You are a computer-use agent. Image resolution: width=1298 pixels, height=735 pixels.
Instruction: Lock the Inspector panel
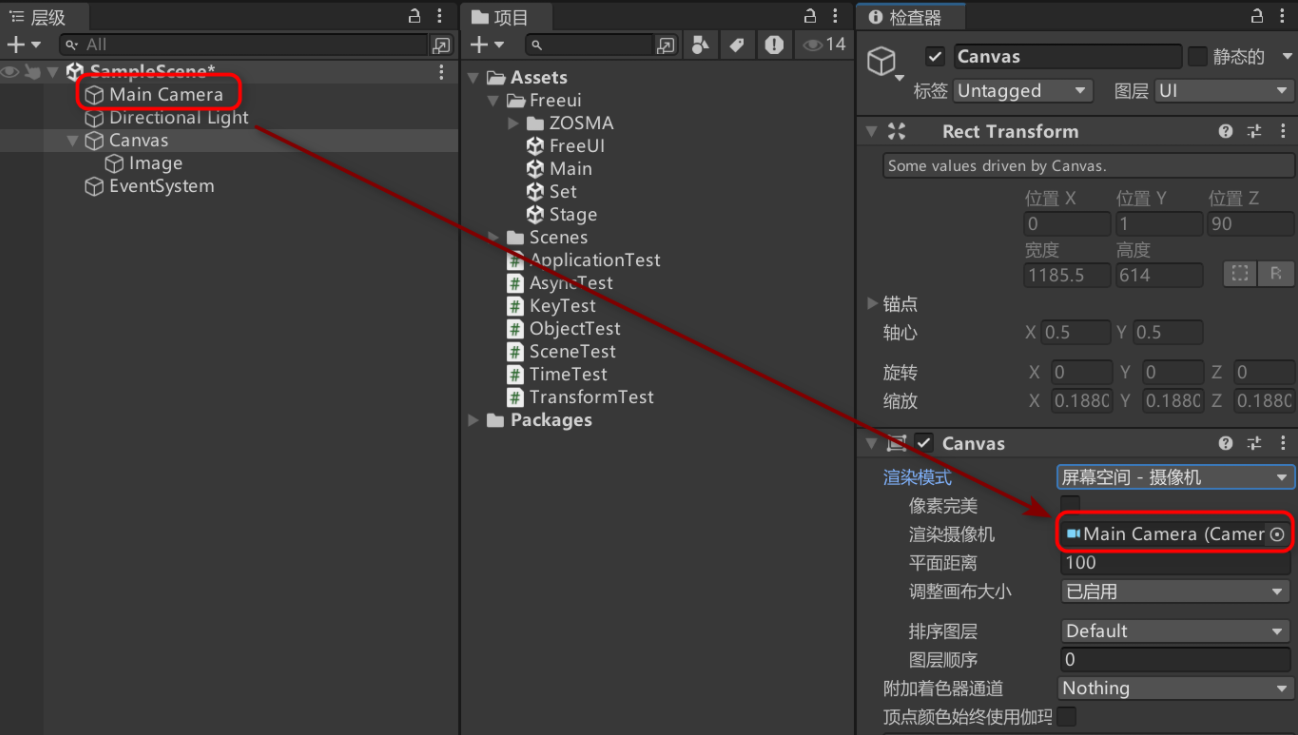1257,16
